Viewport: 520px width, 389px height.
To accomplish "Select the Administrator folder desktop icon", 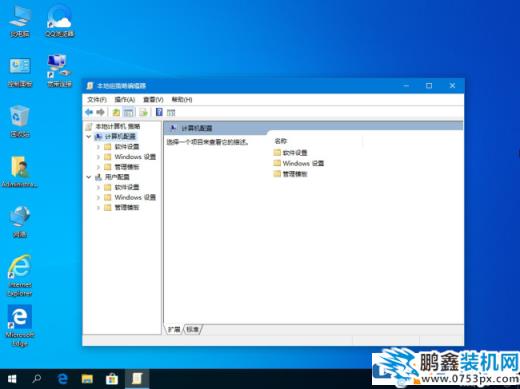I will tap(20, 172).
